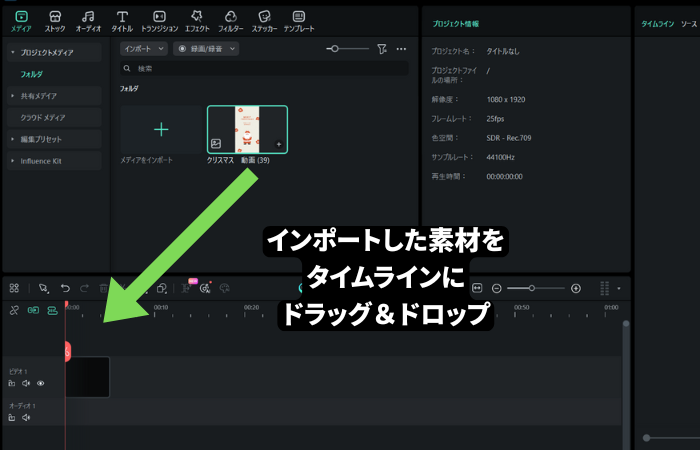Click the 1080 x 1920 resolution value
Image resolution: width=700 pixels, height=450 pixels.
(x=506, y=100)
